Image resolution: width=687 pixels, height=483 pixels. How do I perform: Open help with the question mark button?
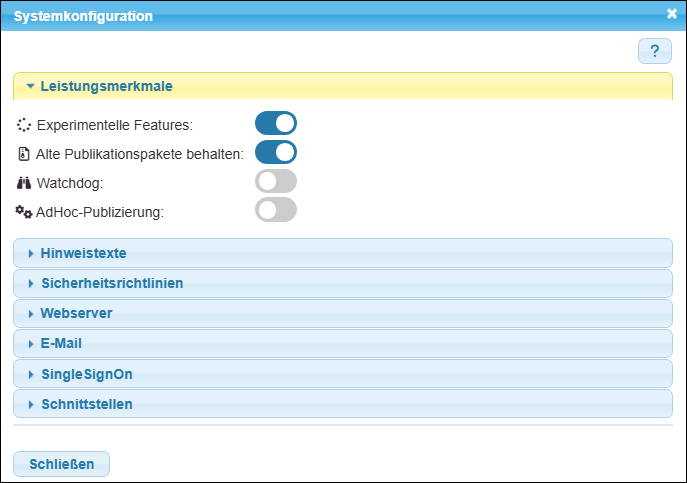point(655,51)
